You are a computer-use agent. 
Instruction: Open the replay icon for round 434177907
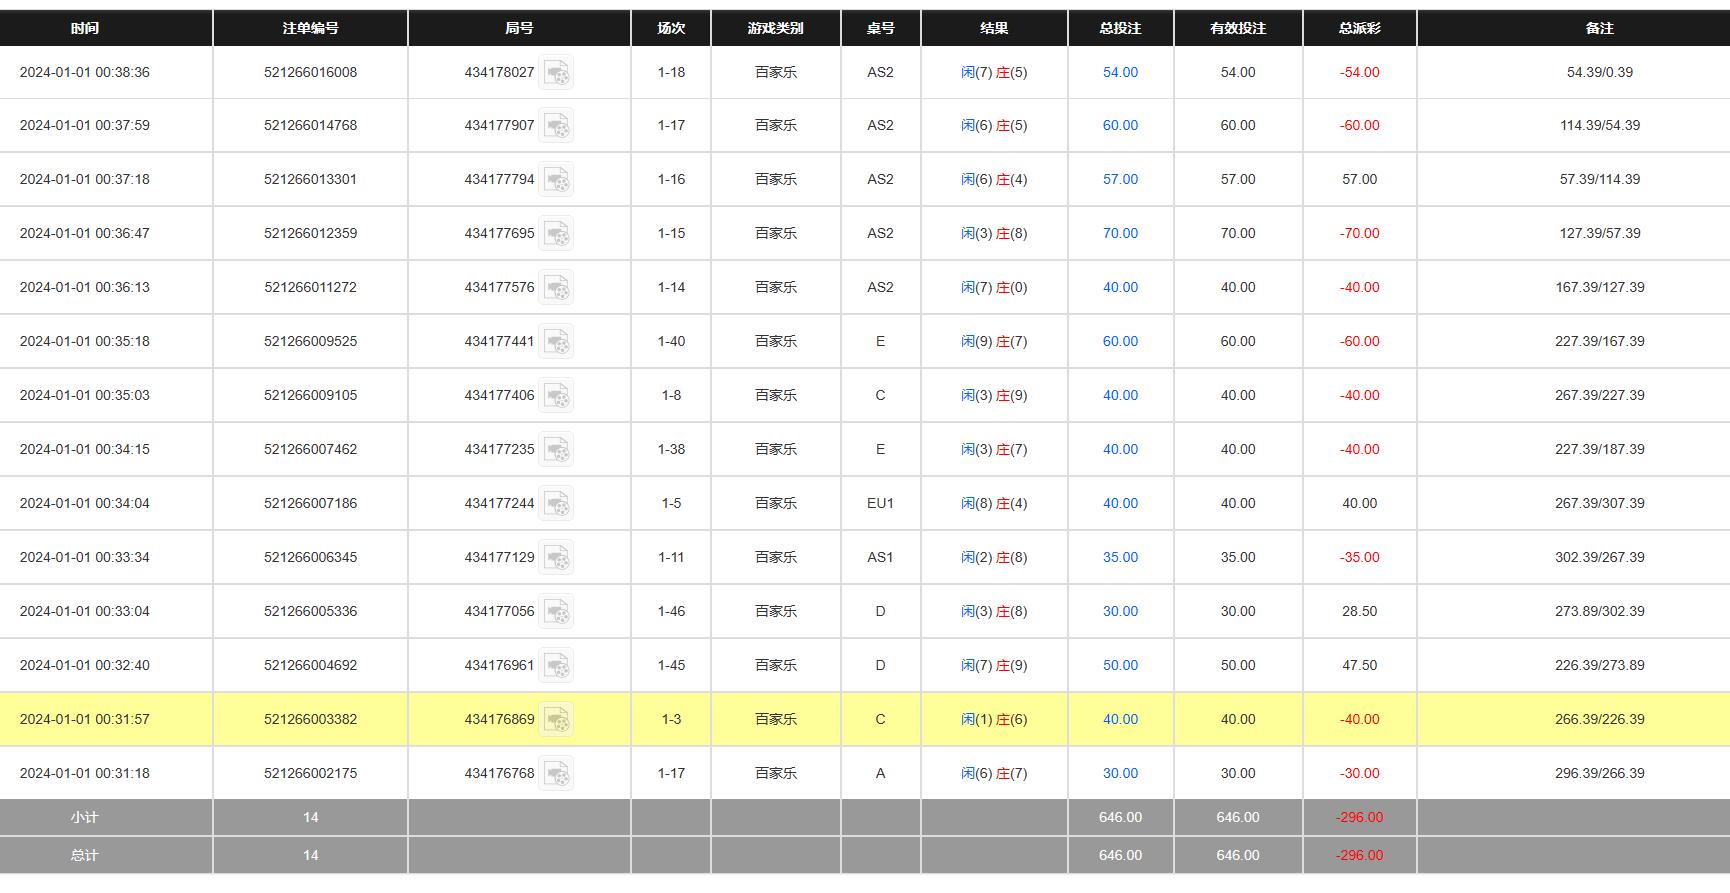[x=556, y=125]
